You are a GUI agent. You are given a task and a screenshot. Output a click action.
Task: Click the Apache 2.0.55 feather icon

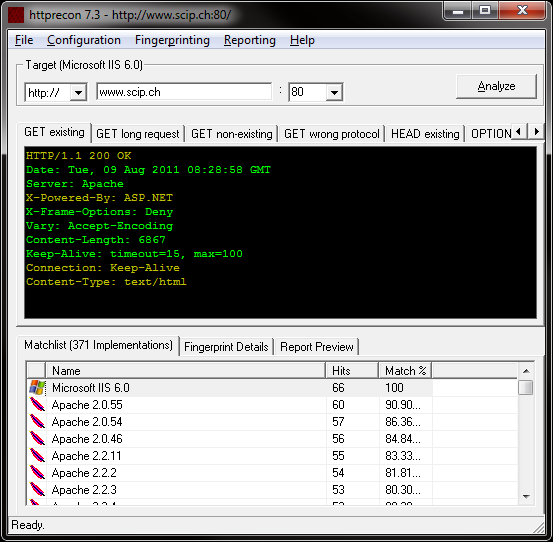(37, 404)
